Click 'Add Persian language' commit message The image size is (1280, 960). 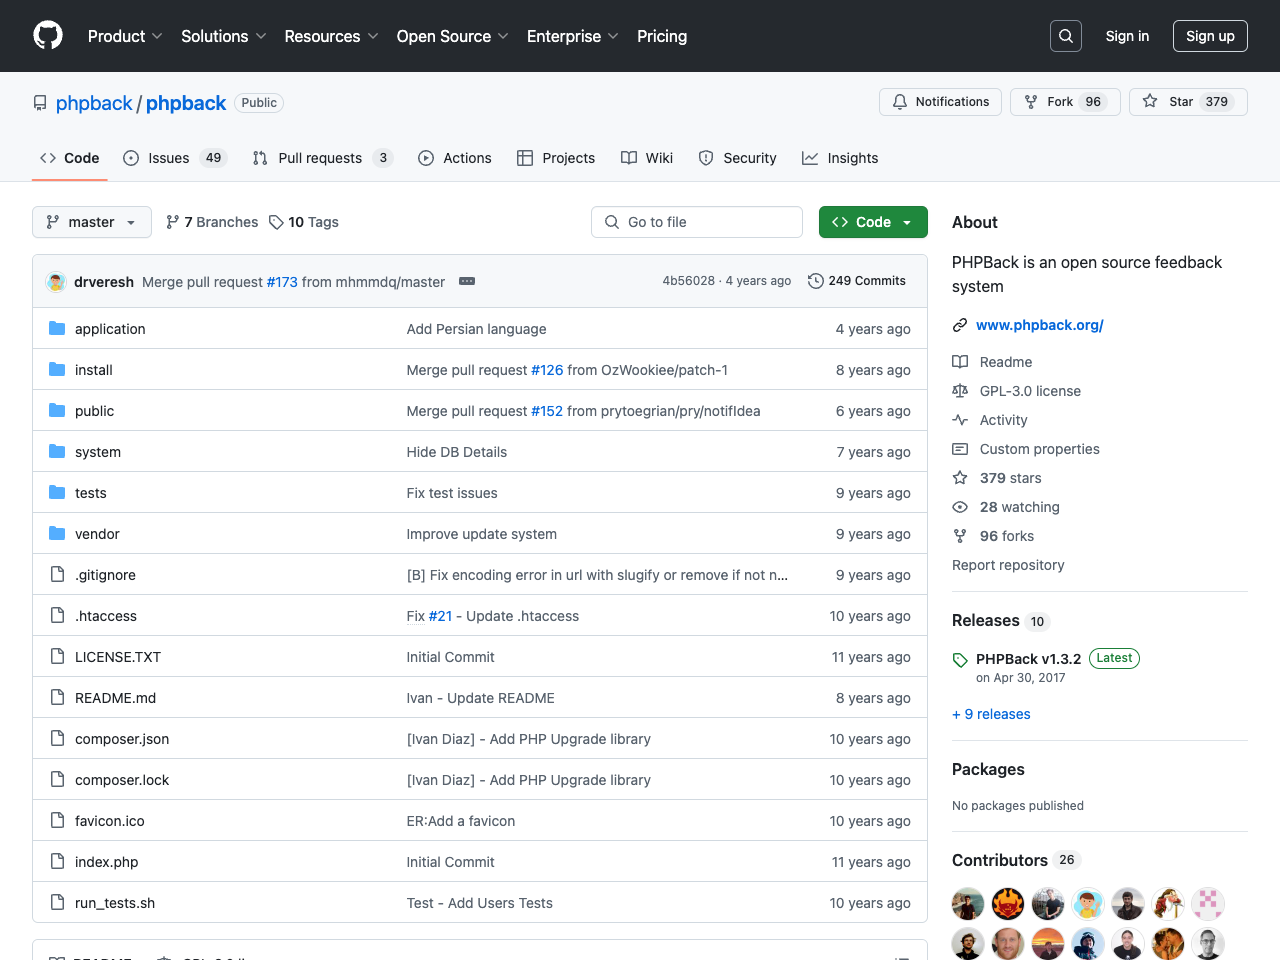pyautogui.click(x=476, y=329)
